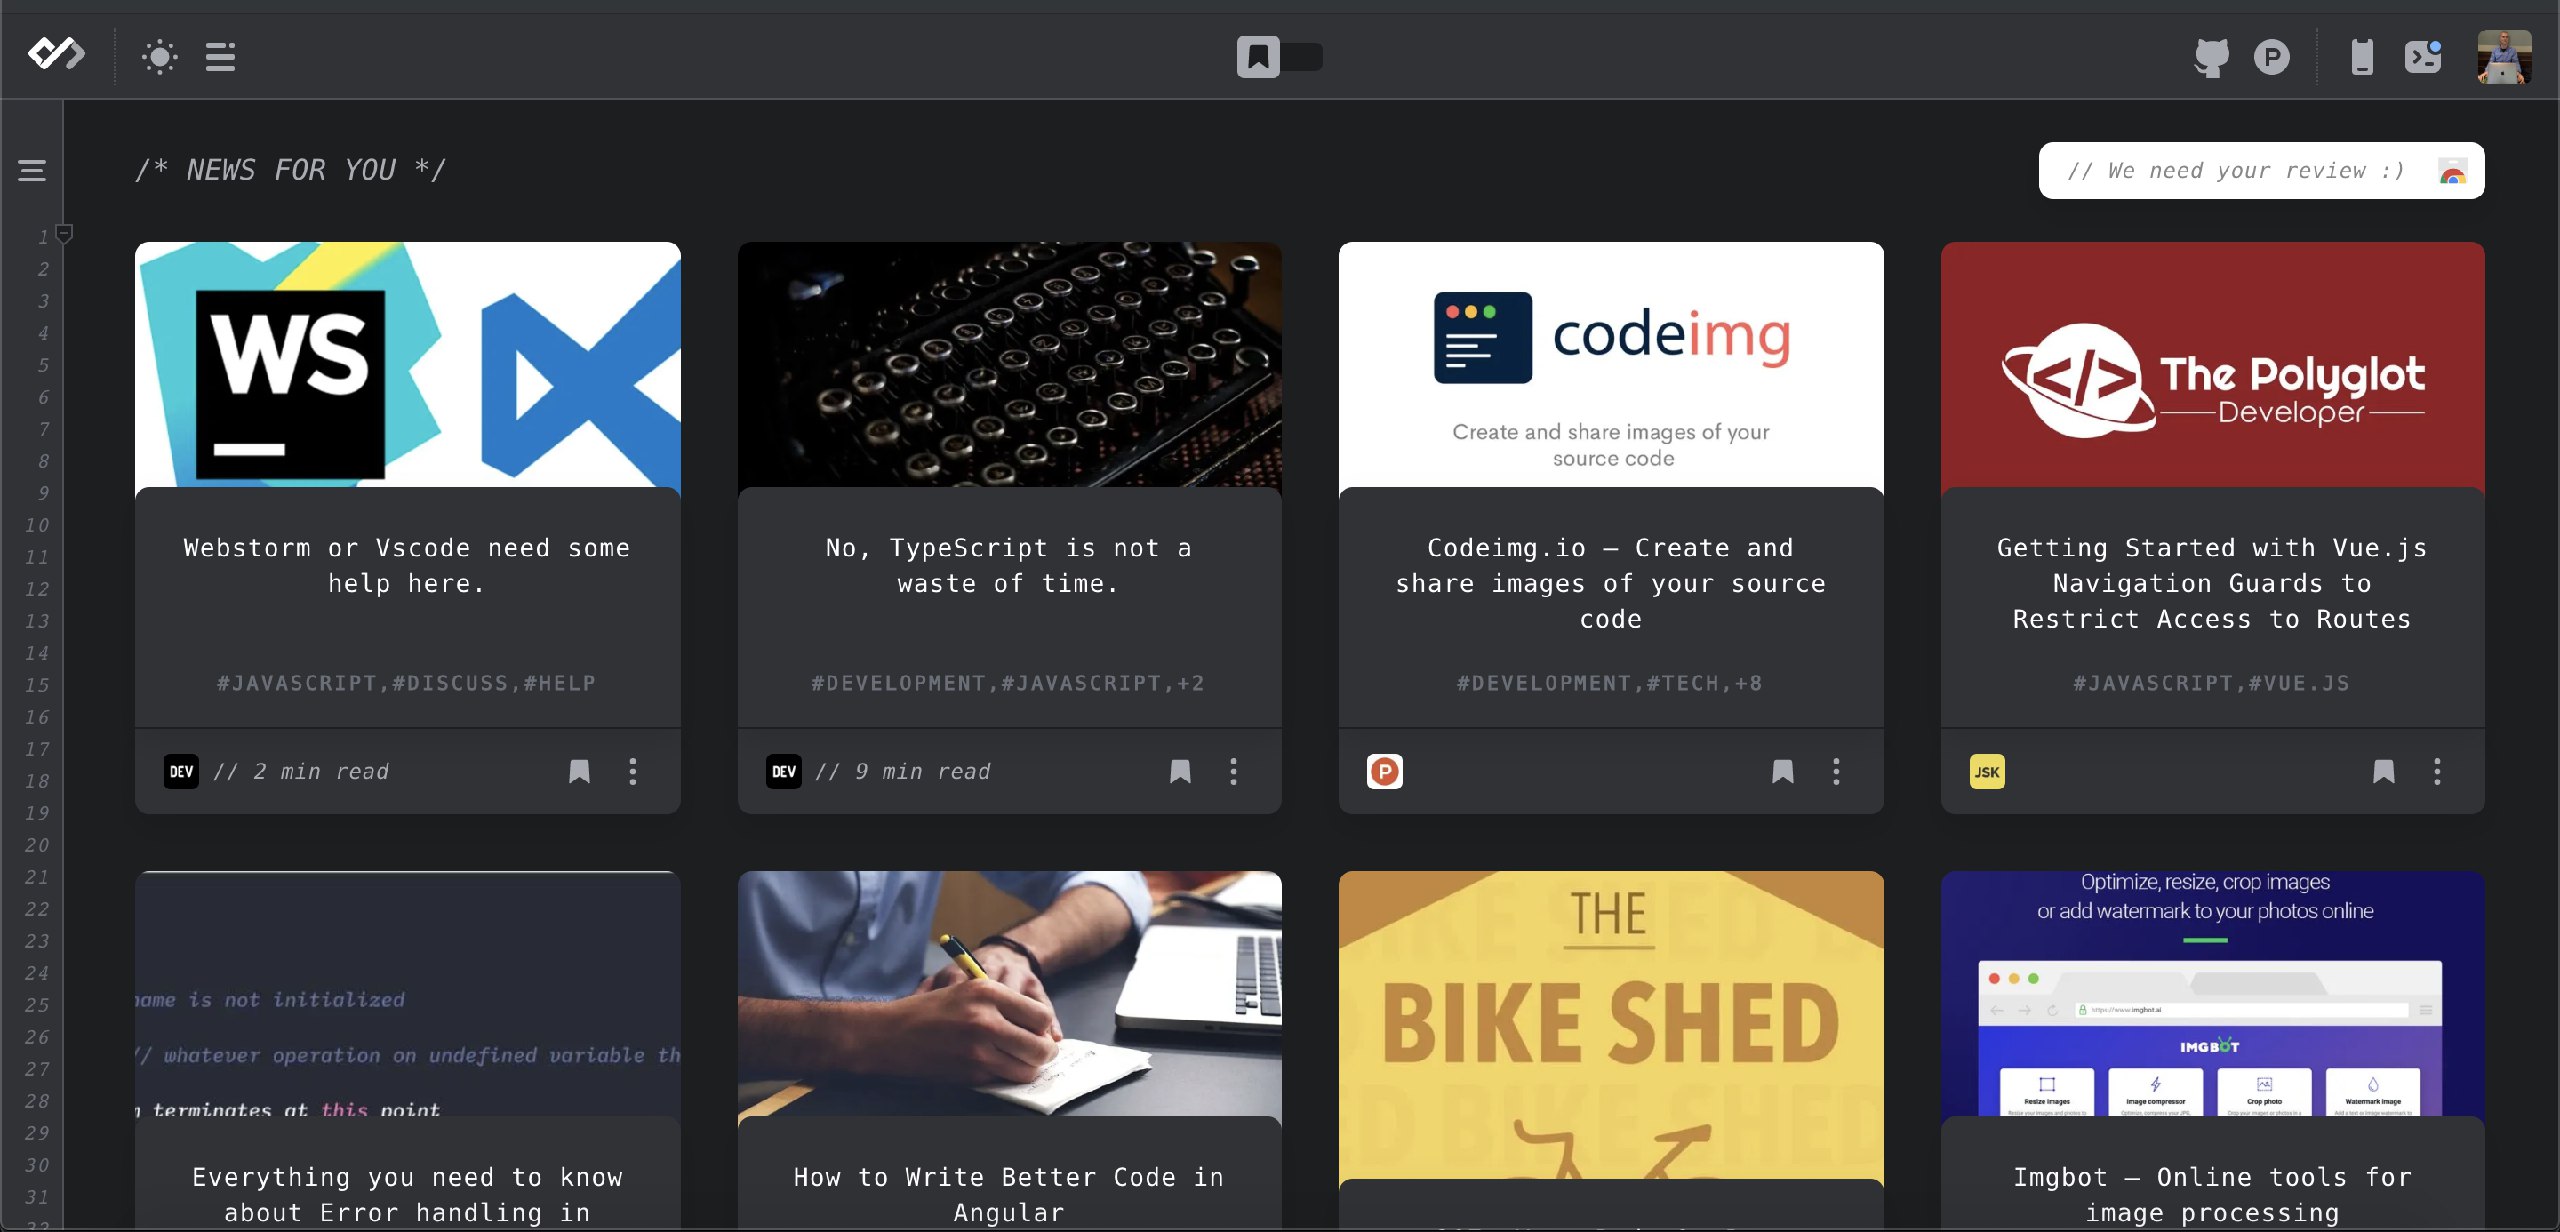
Task: Open the Codeimg.io article title link
Action: (x=1610, y=583)
